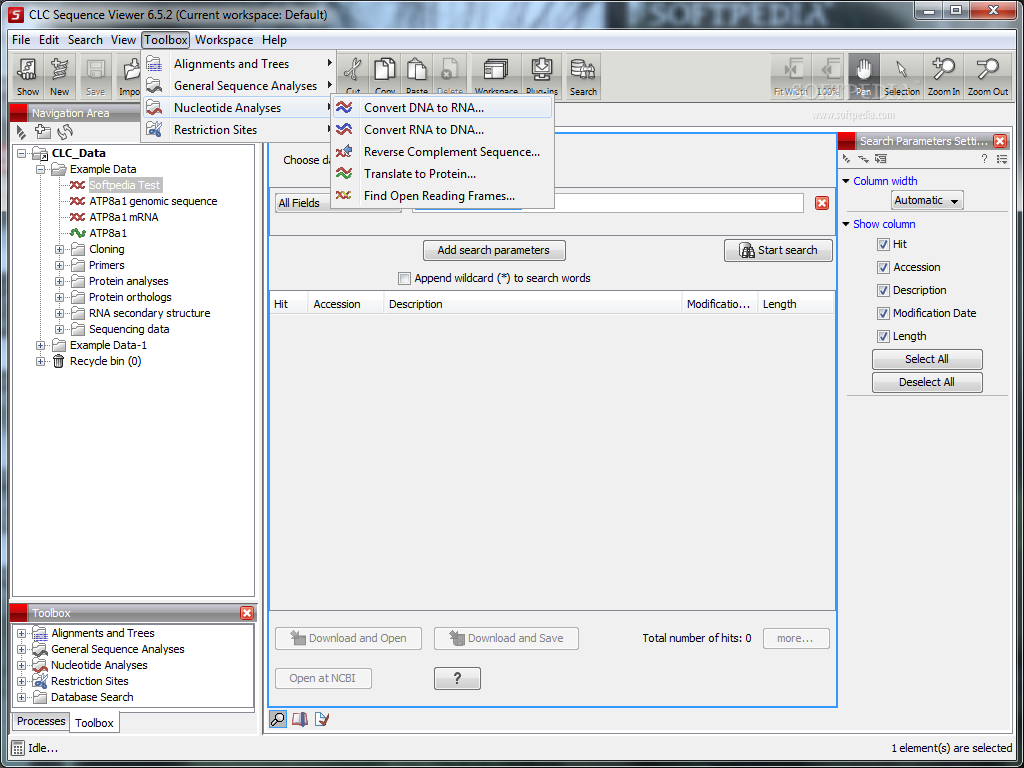Toggle the Modification Date column checkbox
The height and width of the screenshot is (768, 1024).
pyautogui.click(x=883, y=313)
